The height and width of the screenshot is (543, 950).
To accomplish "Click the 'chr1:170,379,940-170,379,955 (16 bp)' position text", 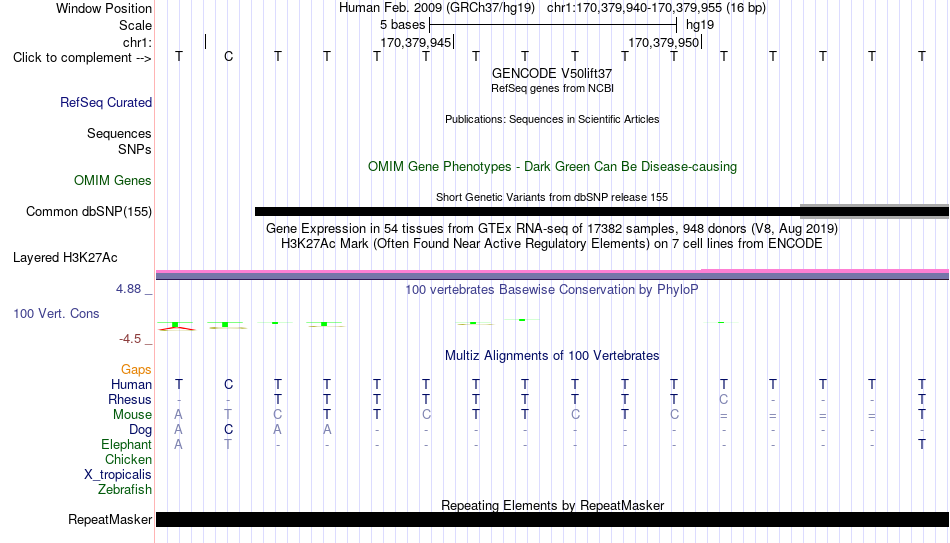I will point(656,8).
